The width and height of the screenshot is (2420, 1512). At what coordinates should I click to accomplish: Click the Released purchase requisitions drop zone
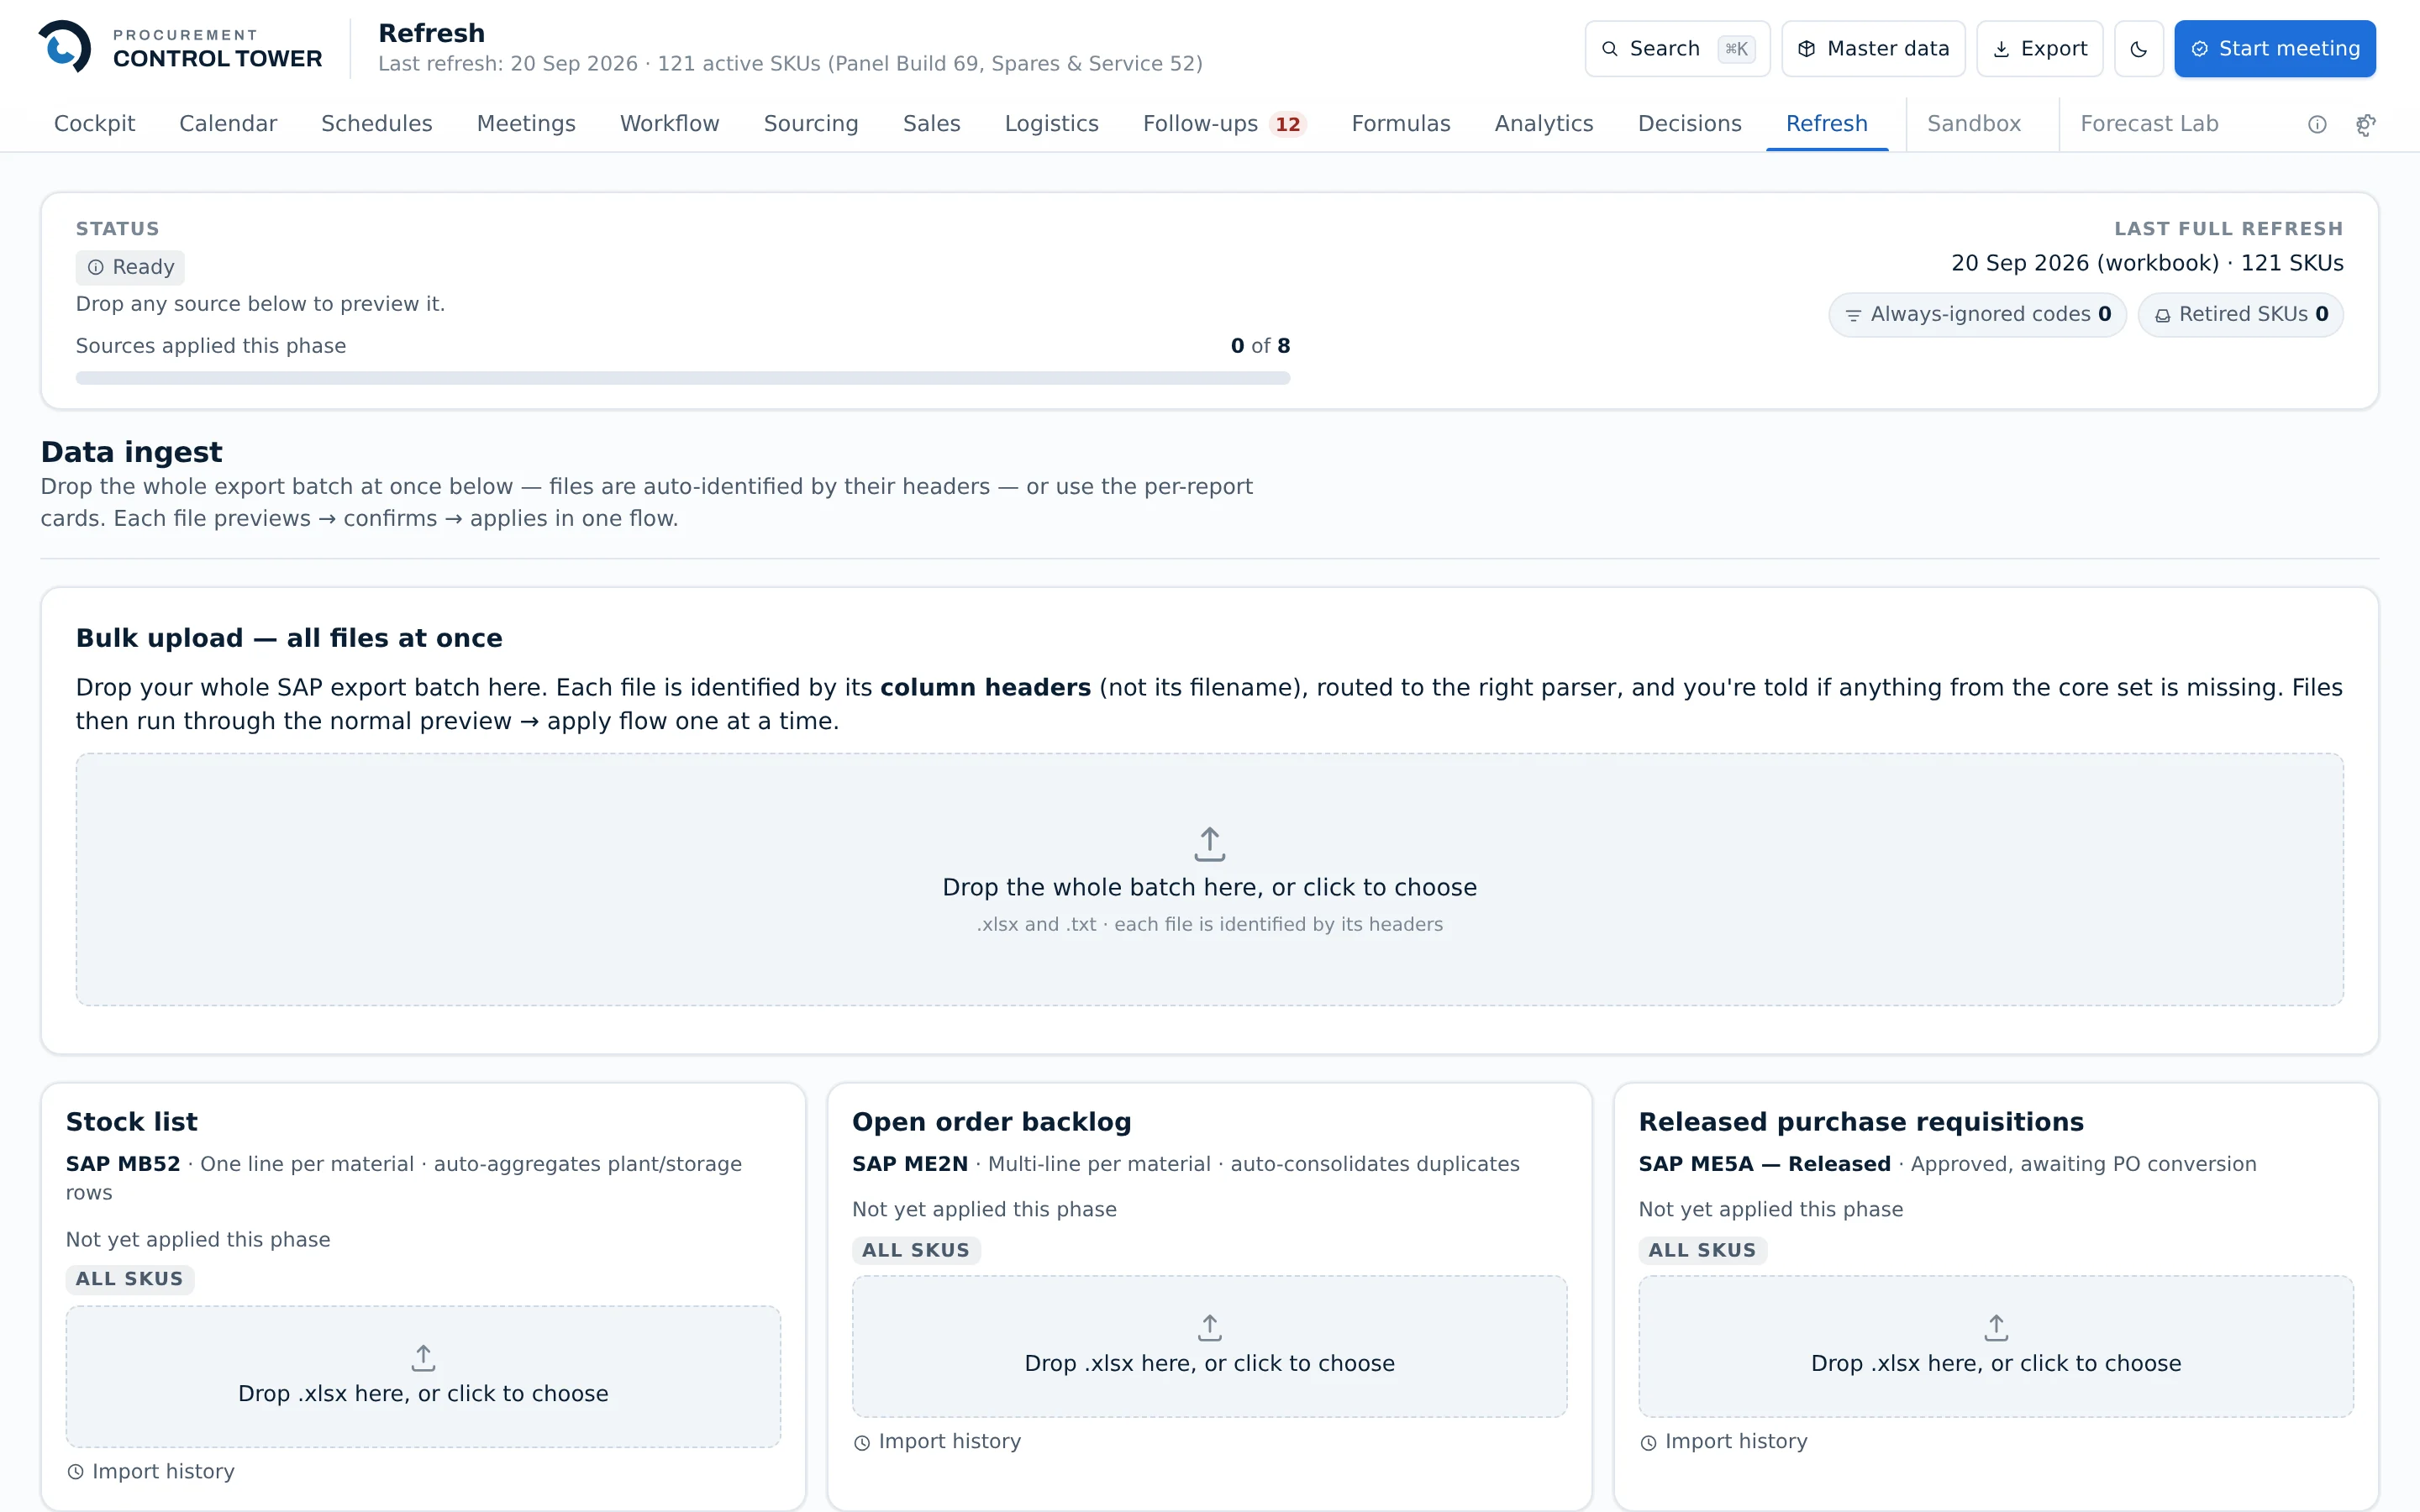point(1996,1346)
